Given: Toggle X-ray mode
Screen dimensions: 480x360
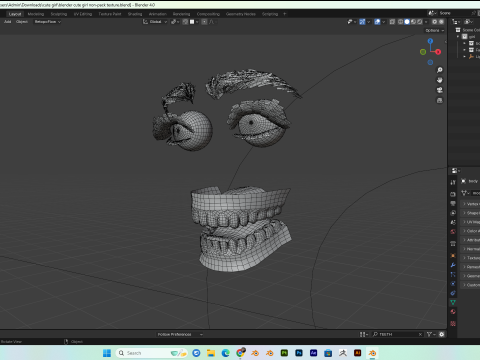Looking at the screenshot, I should (x=392, y=22).
